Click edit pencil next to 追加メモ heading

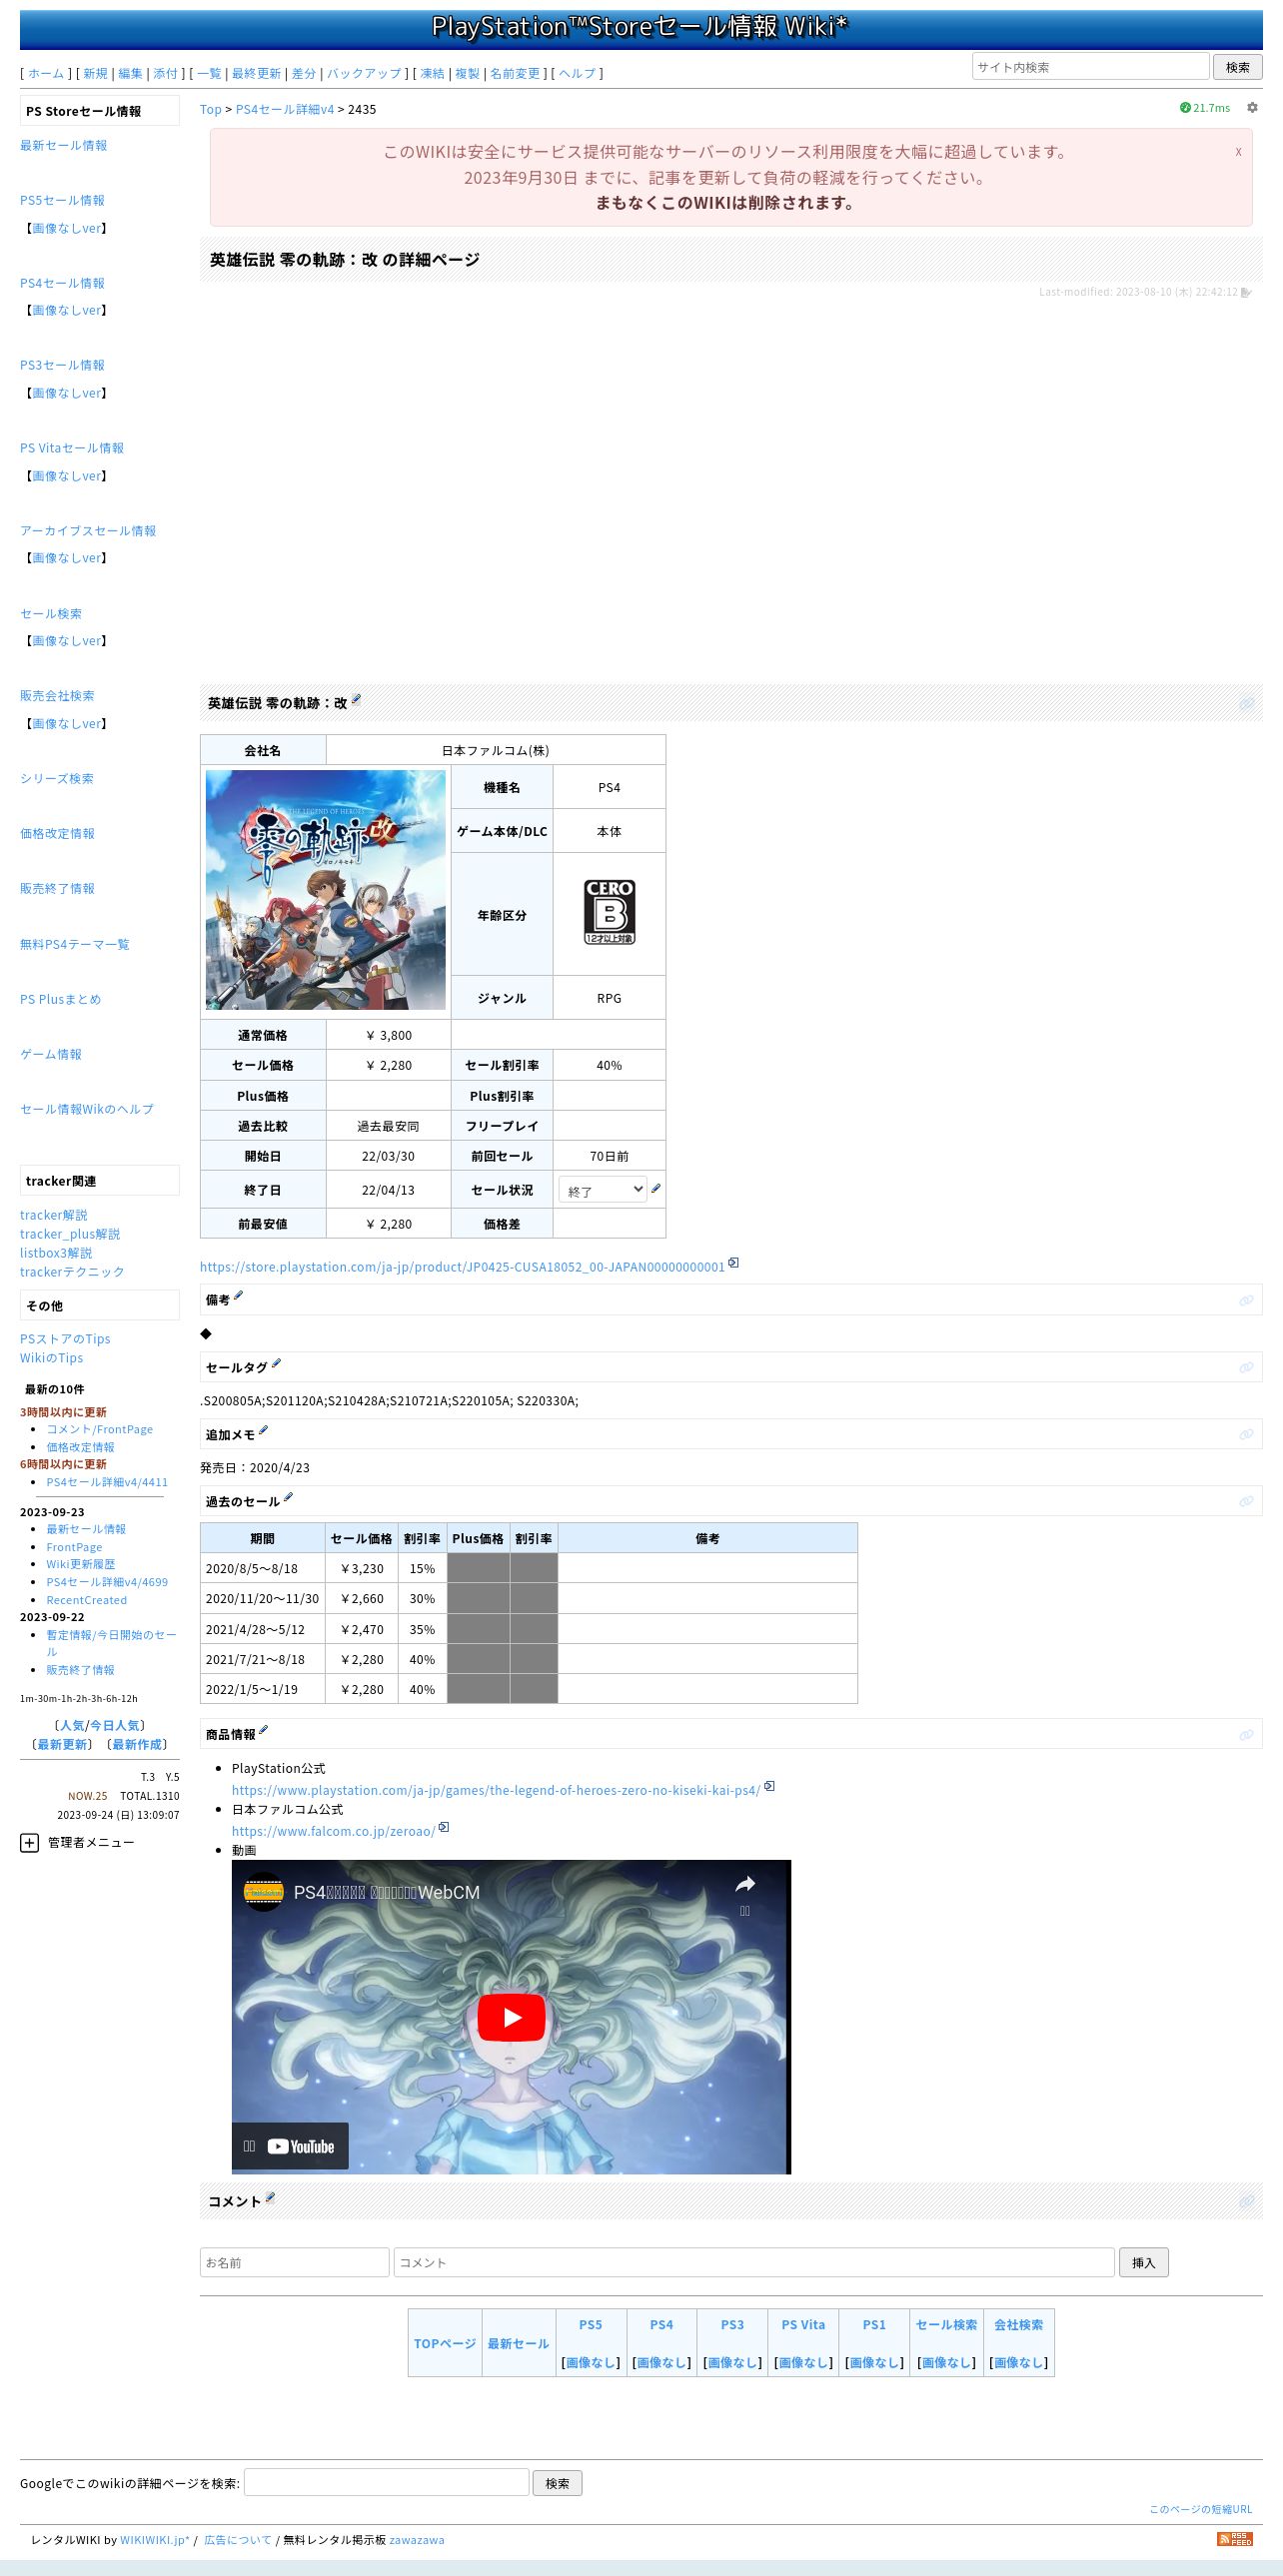point(263,1431)
